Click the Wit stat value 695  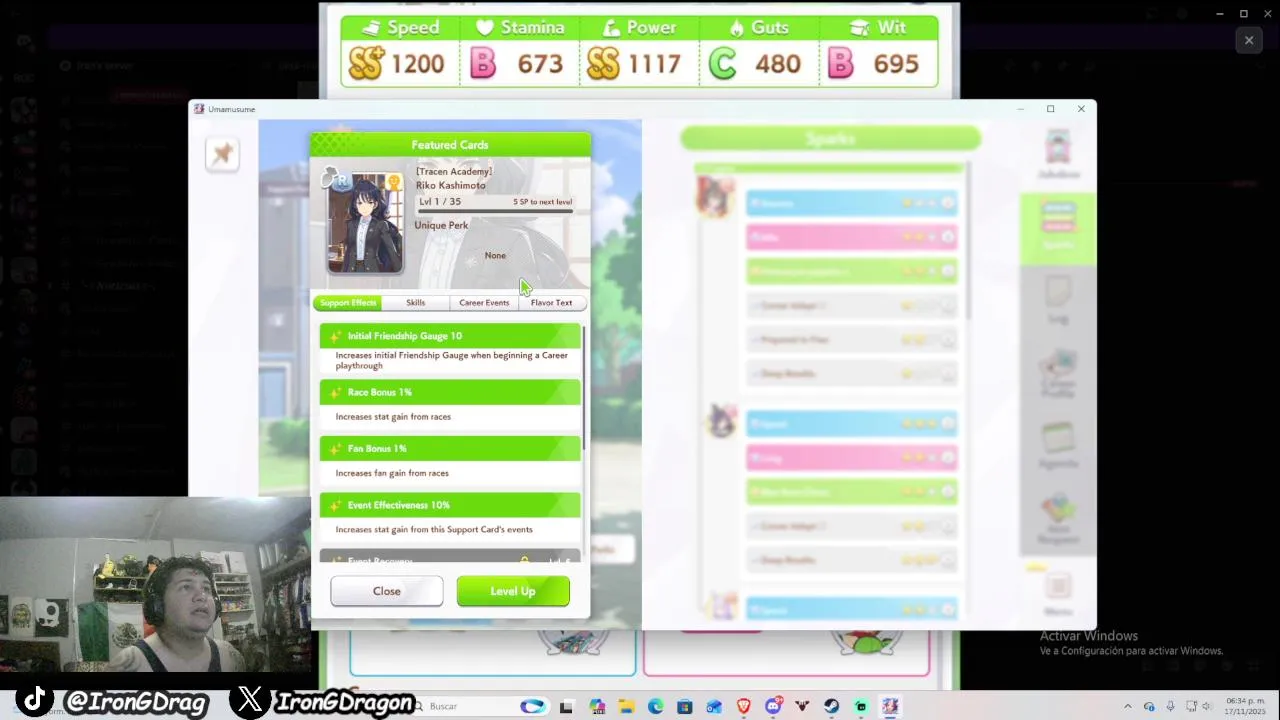click(x=896, y=64)
